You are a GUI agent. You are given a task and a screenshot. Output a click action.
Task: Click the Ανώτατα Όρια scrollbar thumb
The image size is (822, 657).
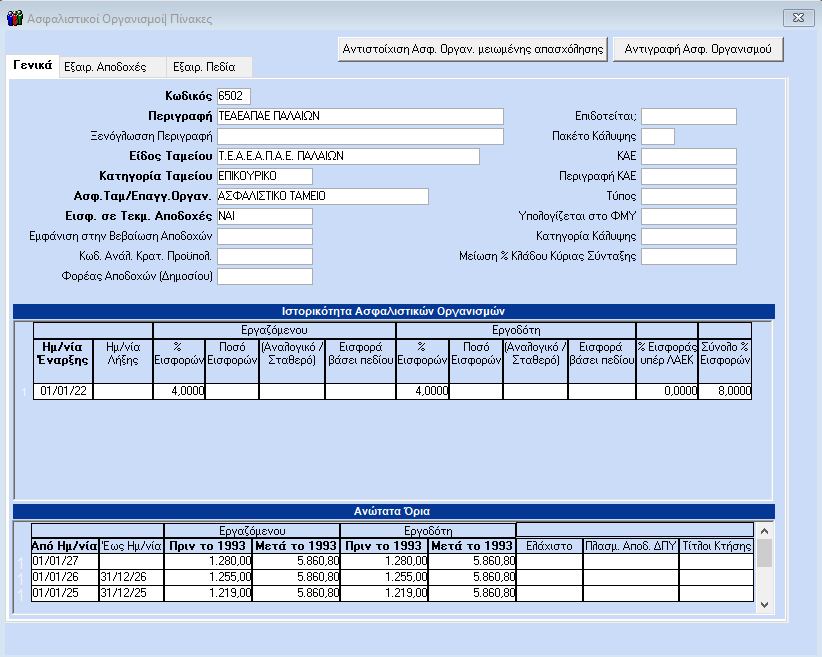[764, 553]
